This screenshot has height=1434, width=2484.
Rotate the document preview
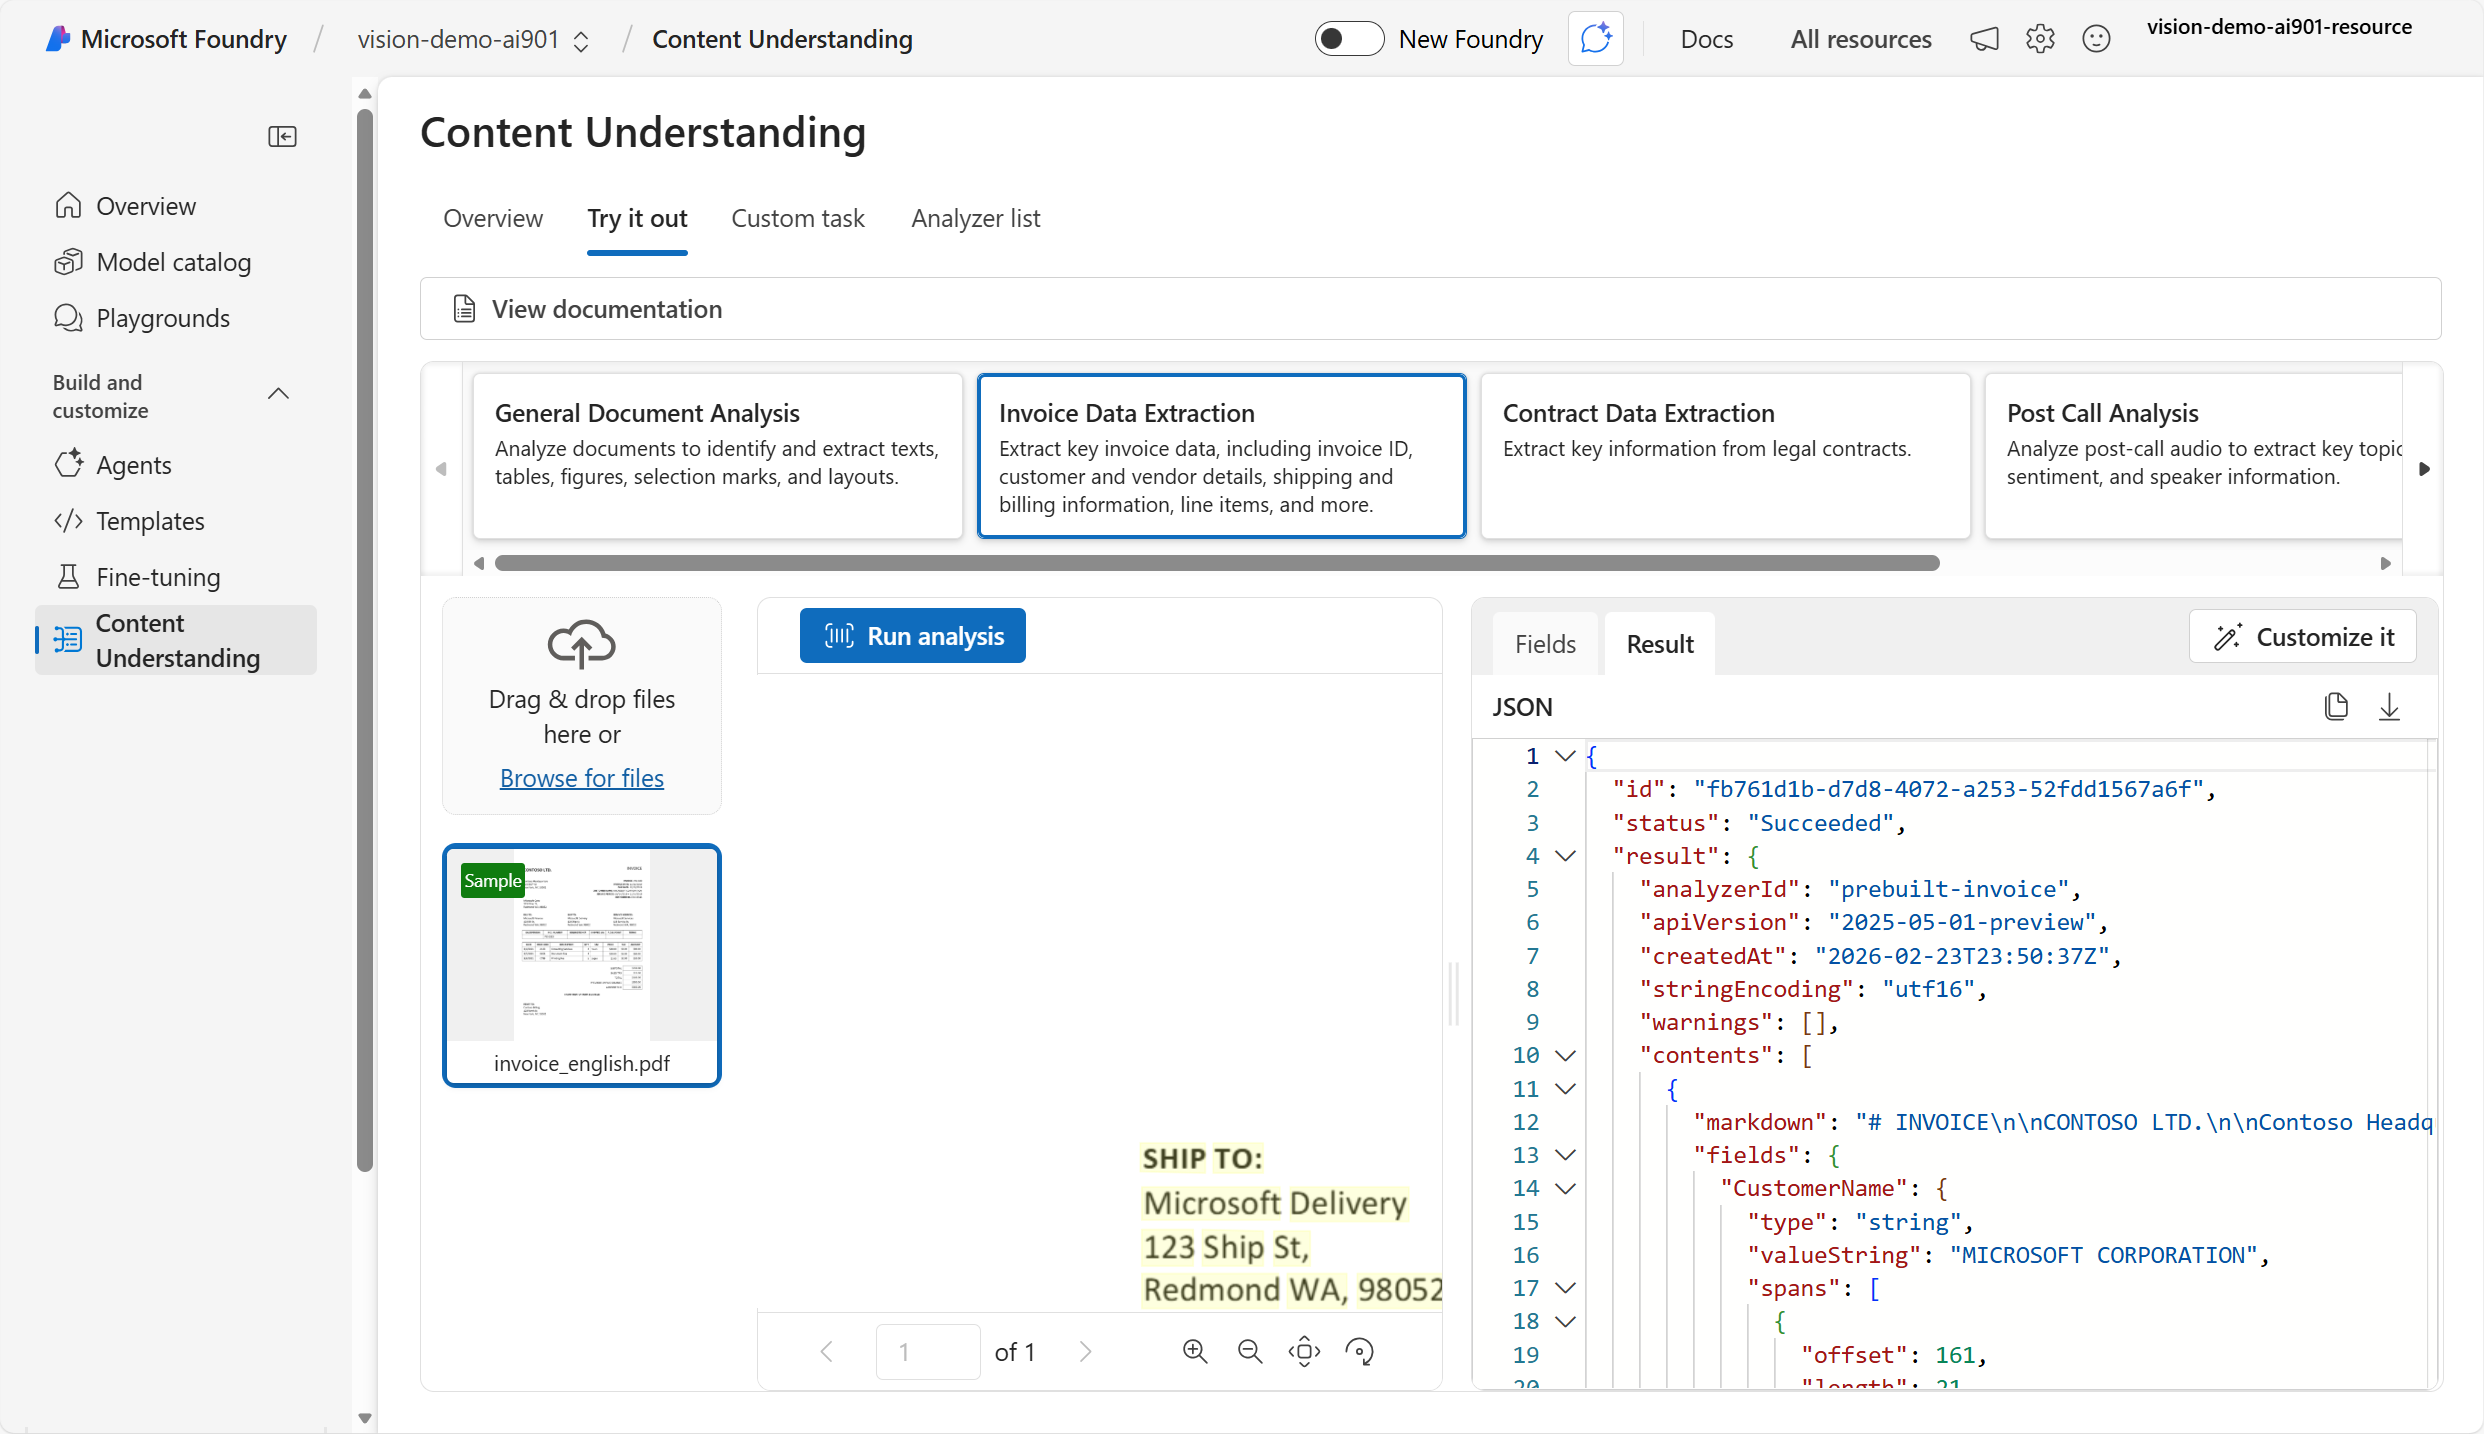coord(1359,1351)
